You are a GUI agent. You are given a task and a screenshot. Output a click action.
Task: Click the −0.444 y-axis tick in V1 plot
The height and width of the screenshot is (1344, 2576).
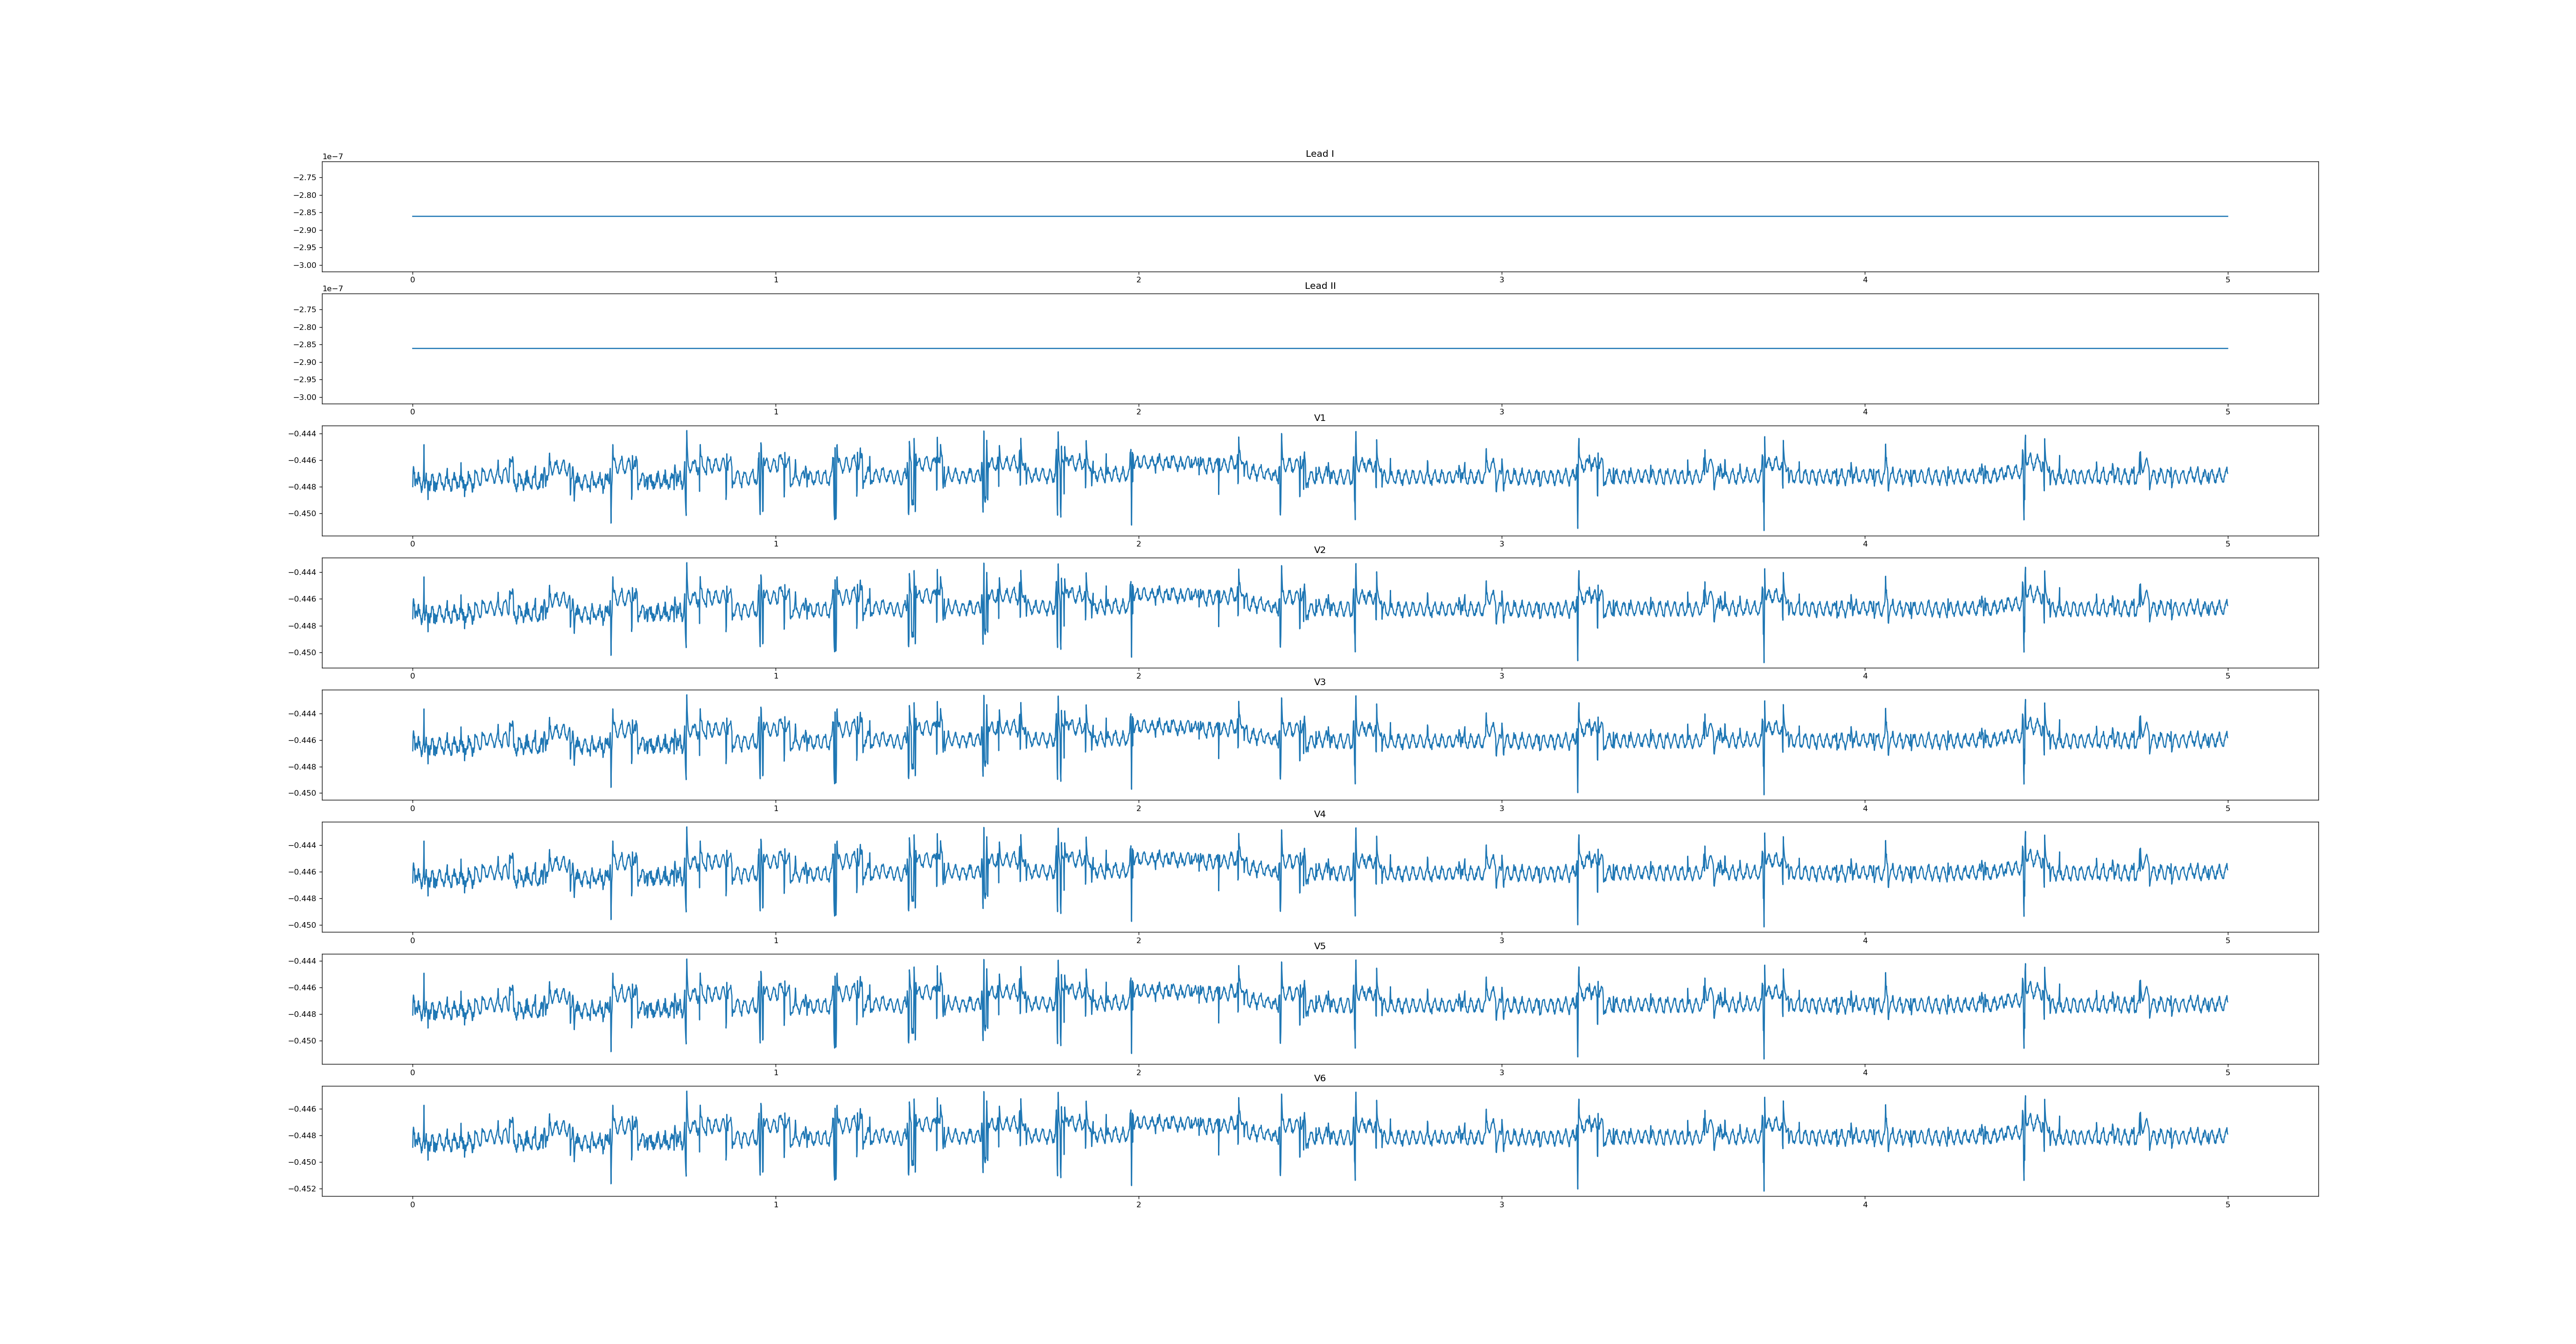303,434
